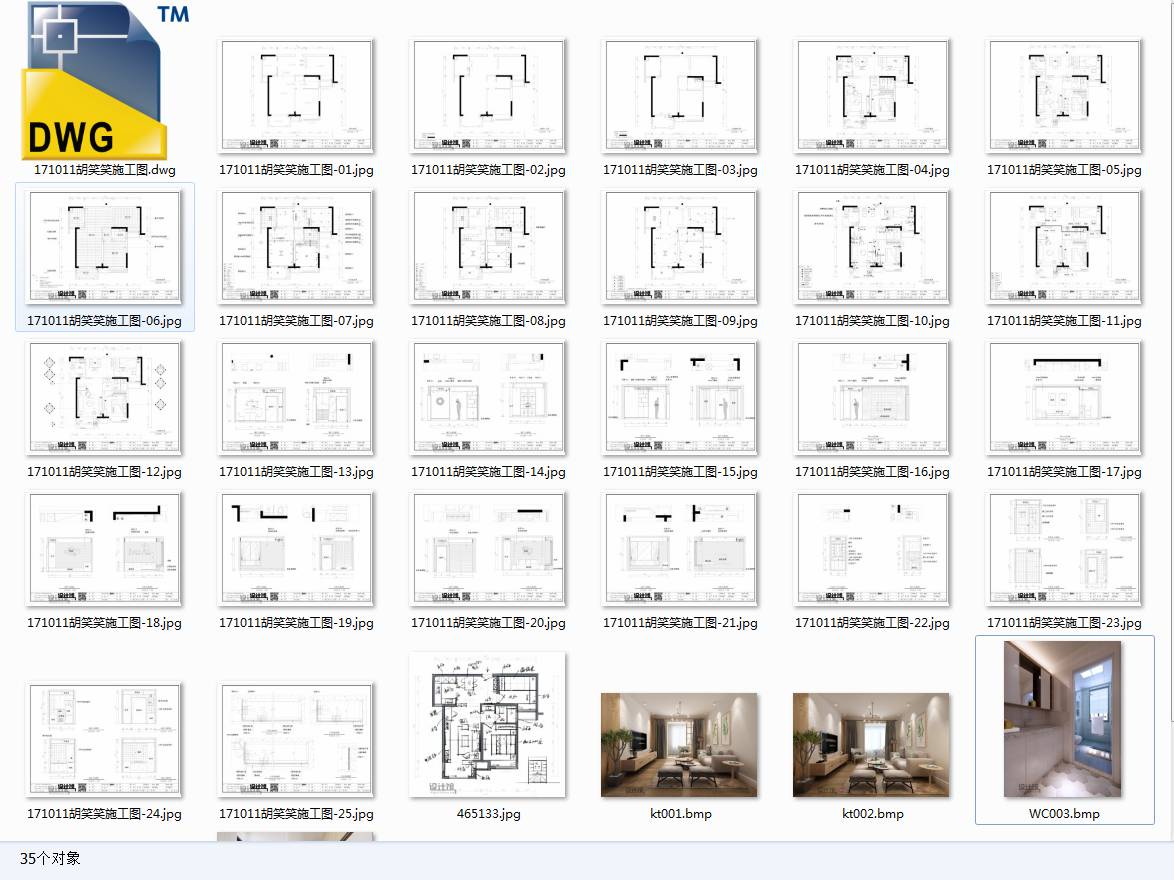Click file name label WC003.bmp
This screenshot has width=1174, height=880.
tap(1064, 813)
